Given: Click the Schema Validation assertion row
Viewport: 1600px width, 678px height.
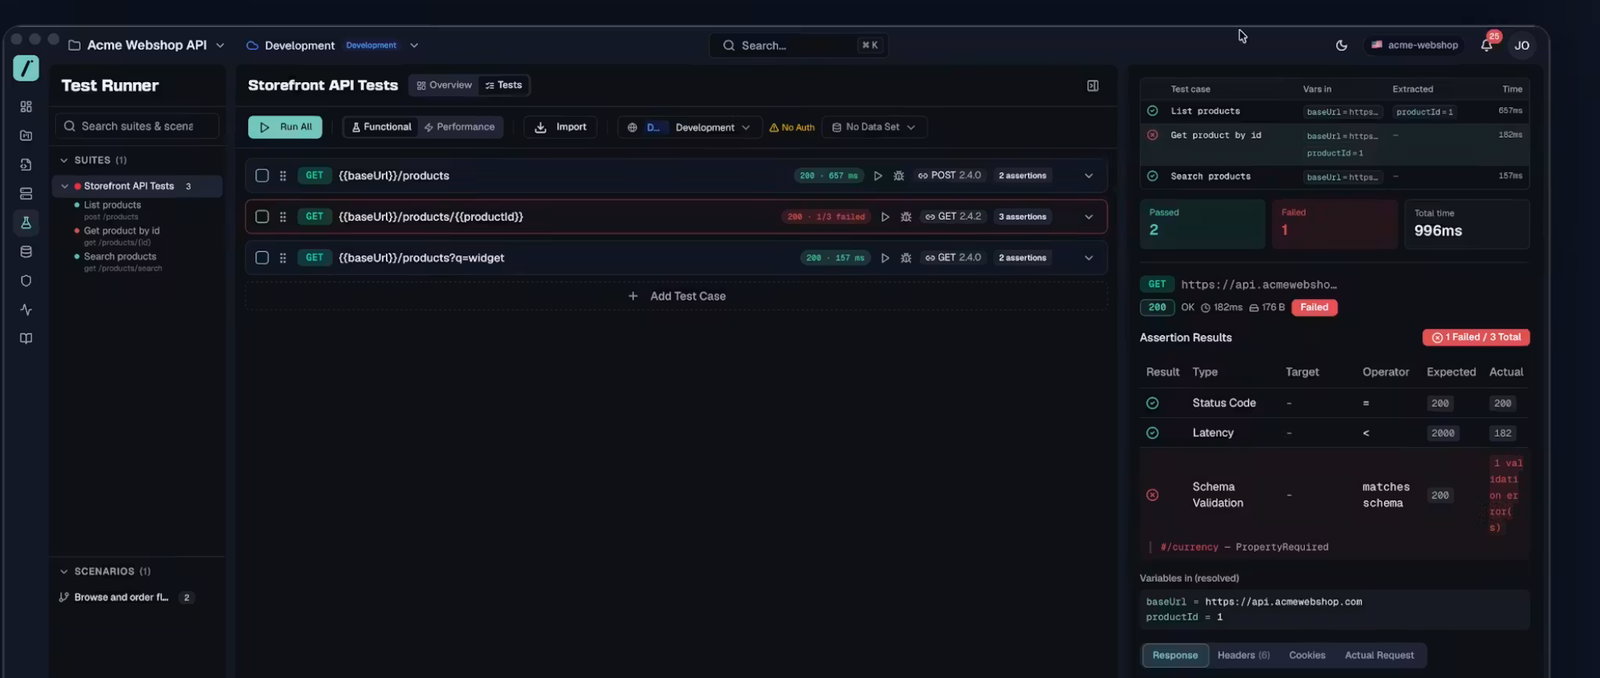Looking at the screenshot, I should pos(1335,495).
